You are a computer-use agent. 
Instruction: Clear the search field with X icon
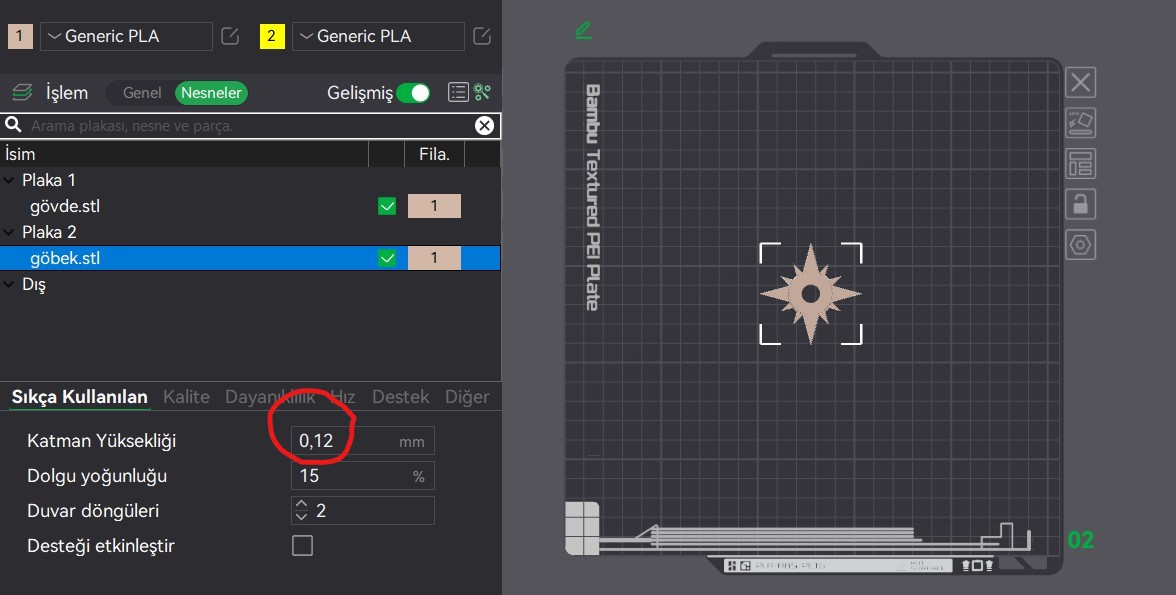pos(484,126)
